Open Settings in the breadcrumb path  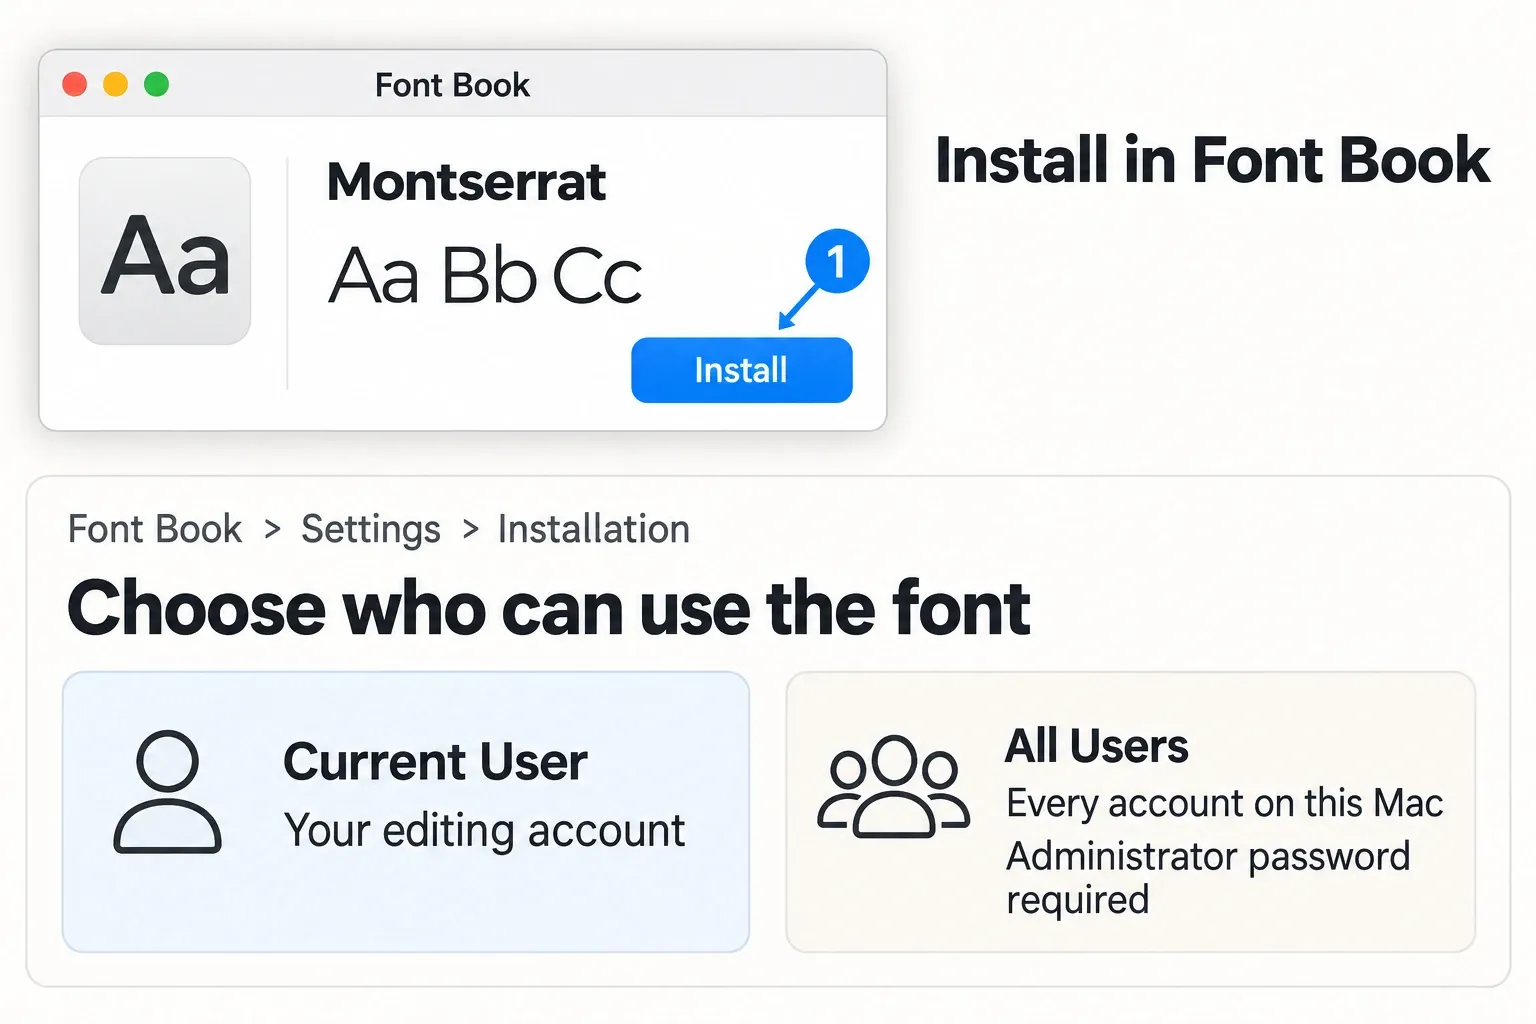point(371,530)
